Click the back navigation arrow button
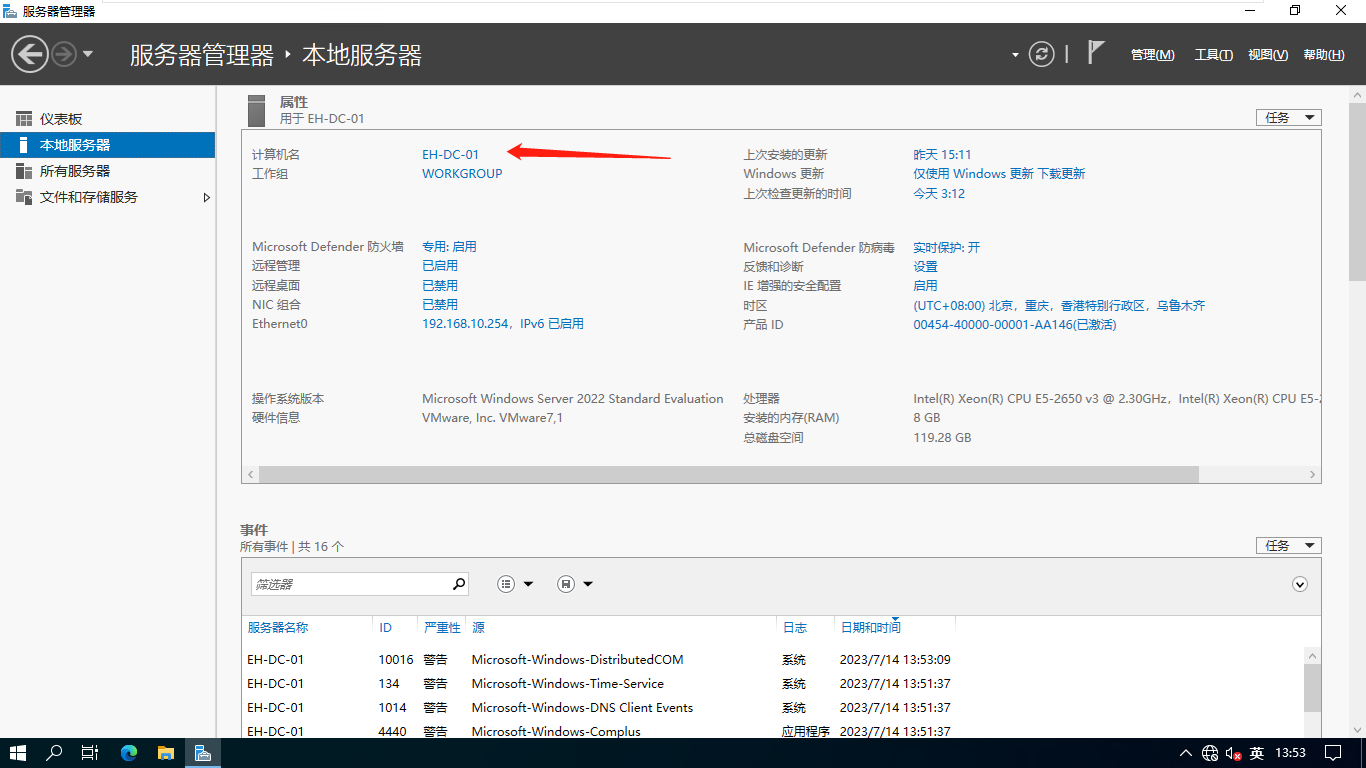1366x768 pixels. [x=30, y=54]
